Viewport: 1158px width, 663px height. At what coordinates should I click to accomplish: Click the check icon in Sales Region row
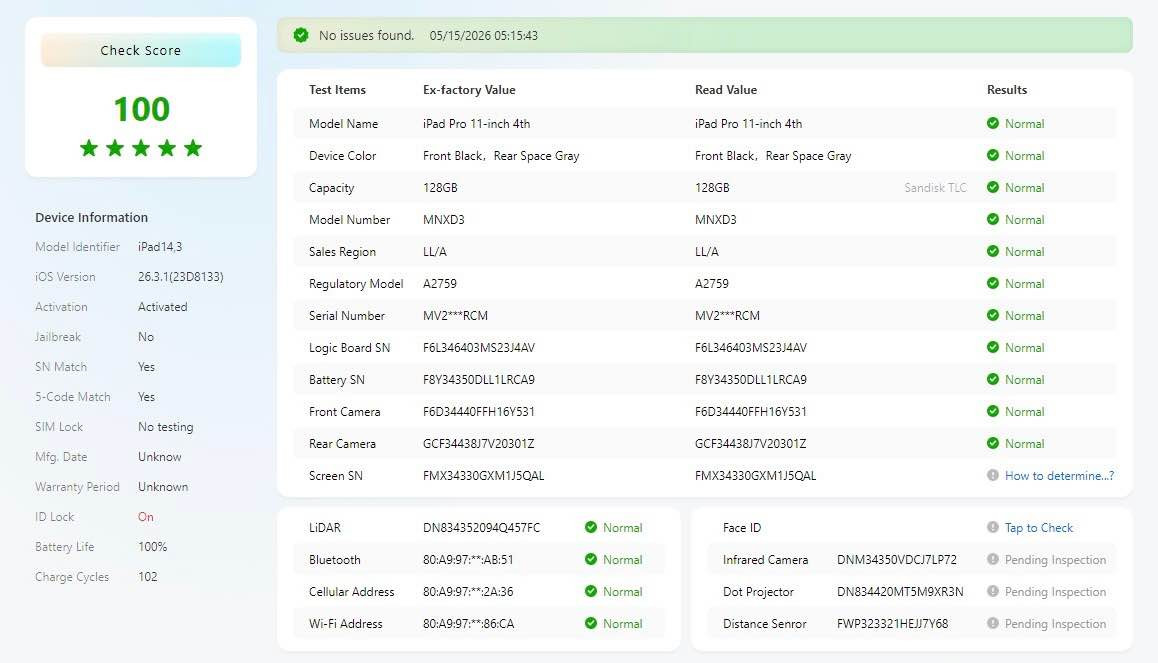(x=993, y=251)
